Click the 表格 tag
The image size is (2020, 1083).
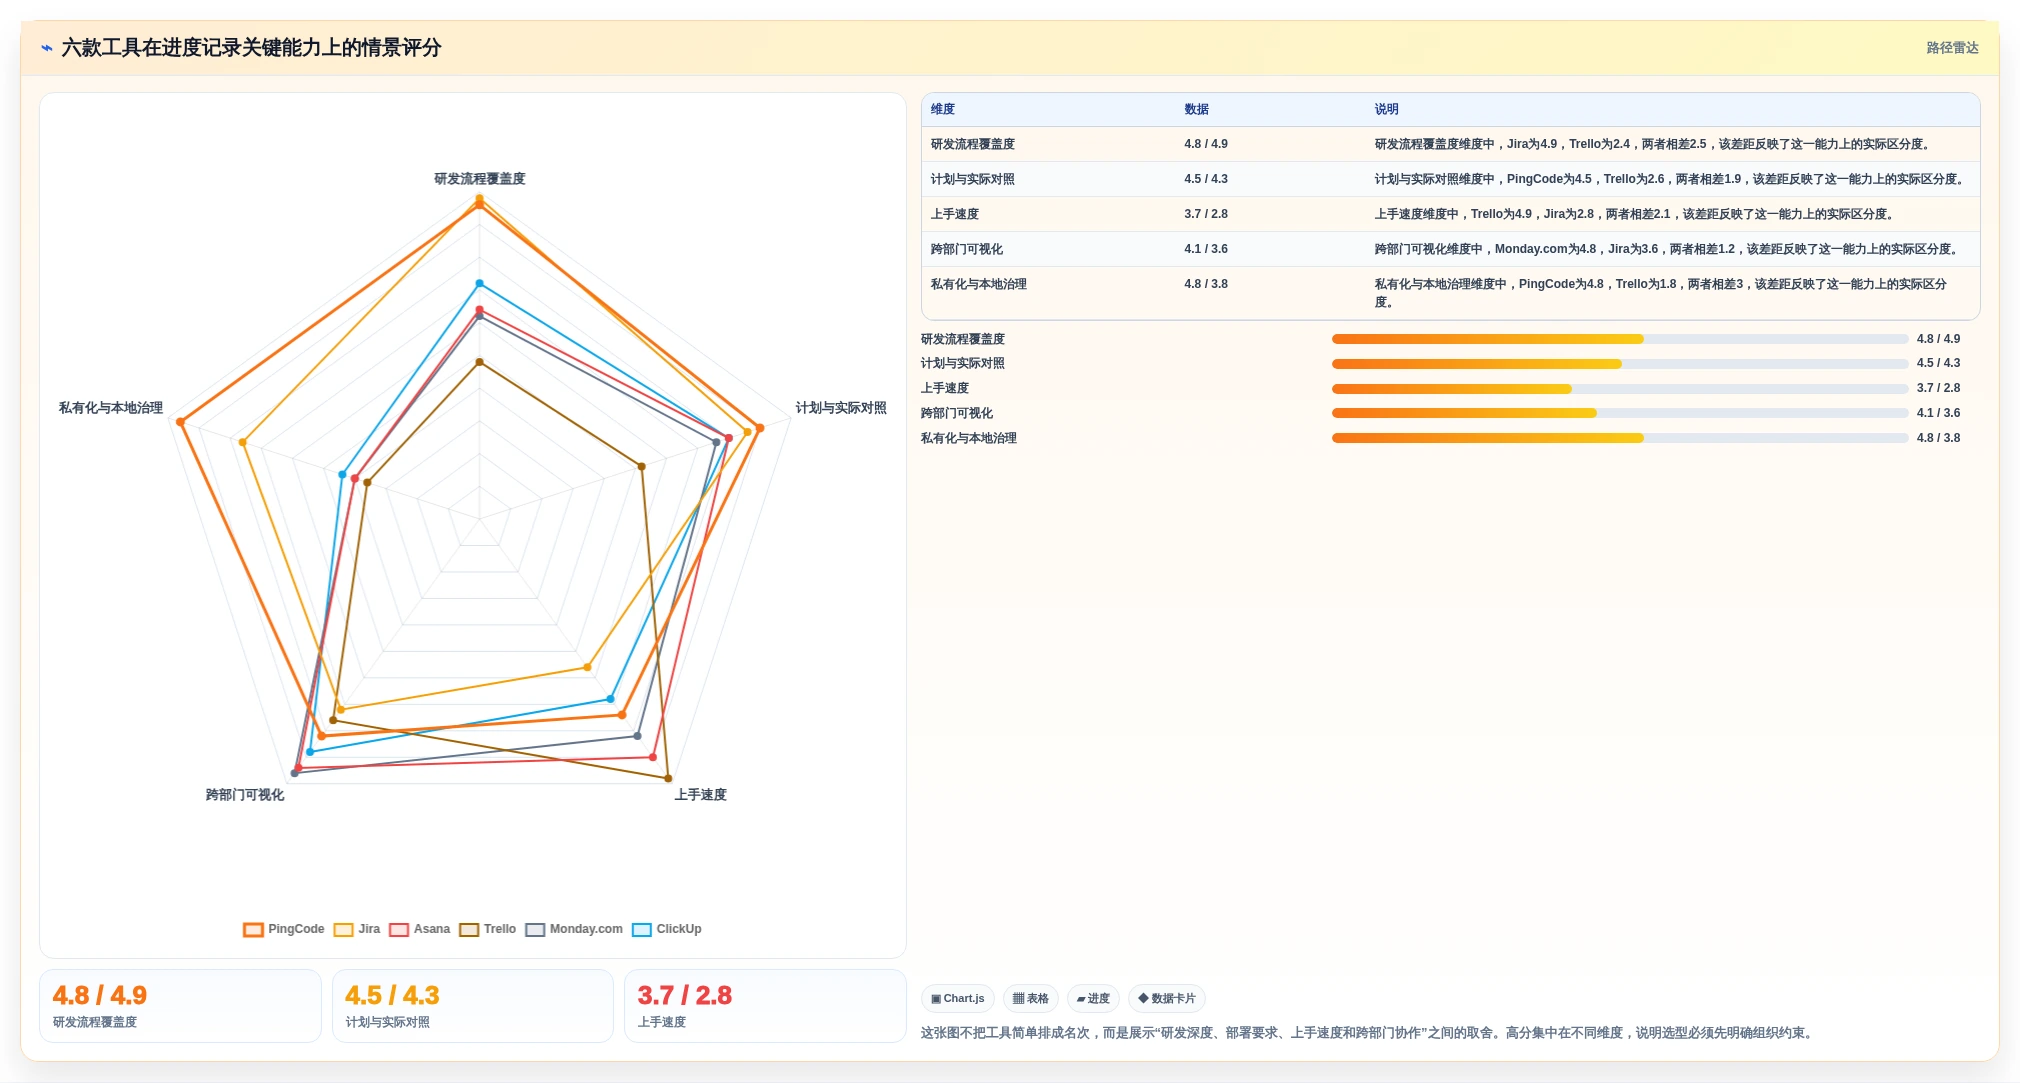(x=1031, y=998)
